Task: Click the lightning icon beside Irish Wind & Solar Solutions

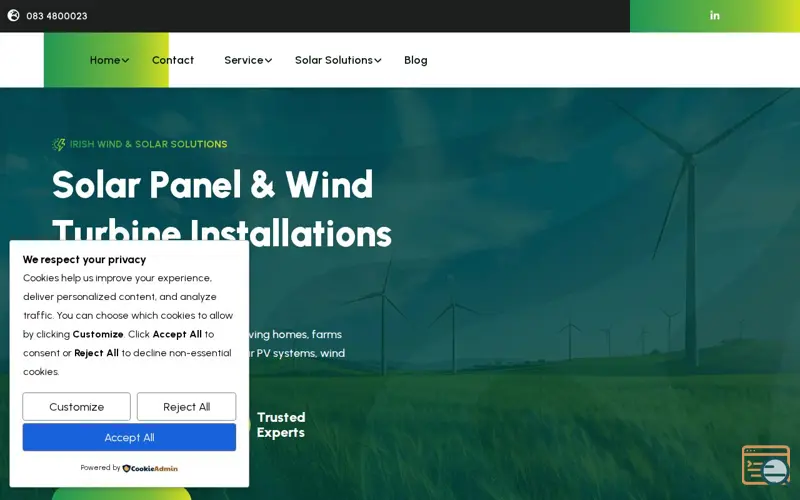Action: (59, 144)
